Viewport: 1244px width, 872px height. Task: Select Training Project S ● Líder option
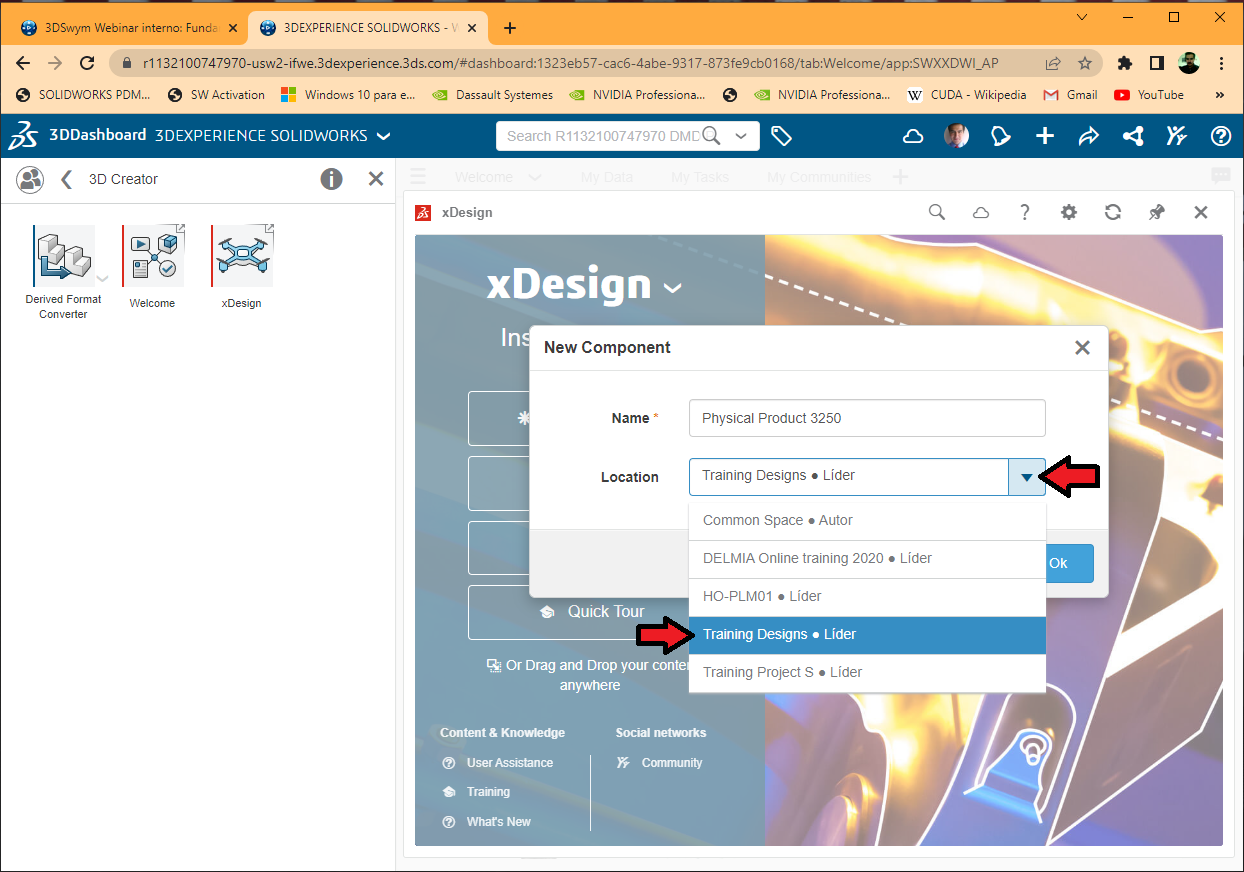867,673
